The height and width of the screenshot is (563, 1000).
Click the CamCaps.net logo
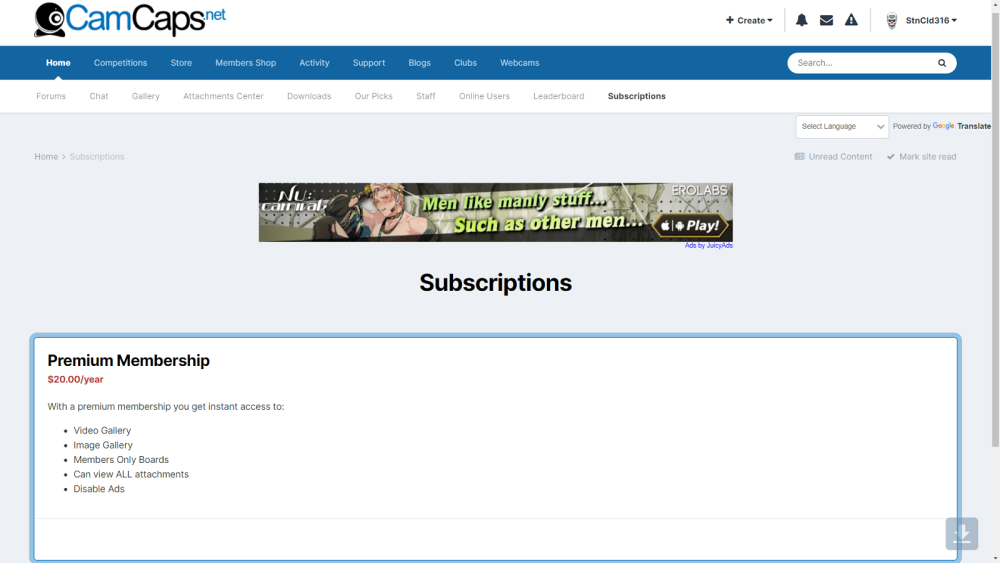(x=130, y=19)
